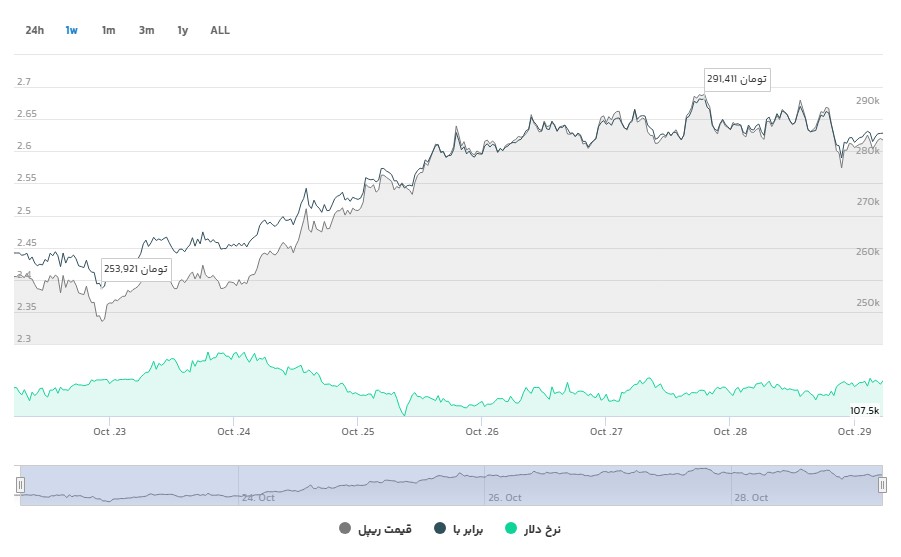Select the 1m time range
The width and height of the screenshot is (901, 557).
(x=108, y=30)
